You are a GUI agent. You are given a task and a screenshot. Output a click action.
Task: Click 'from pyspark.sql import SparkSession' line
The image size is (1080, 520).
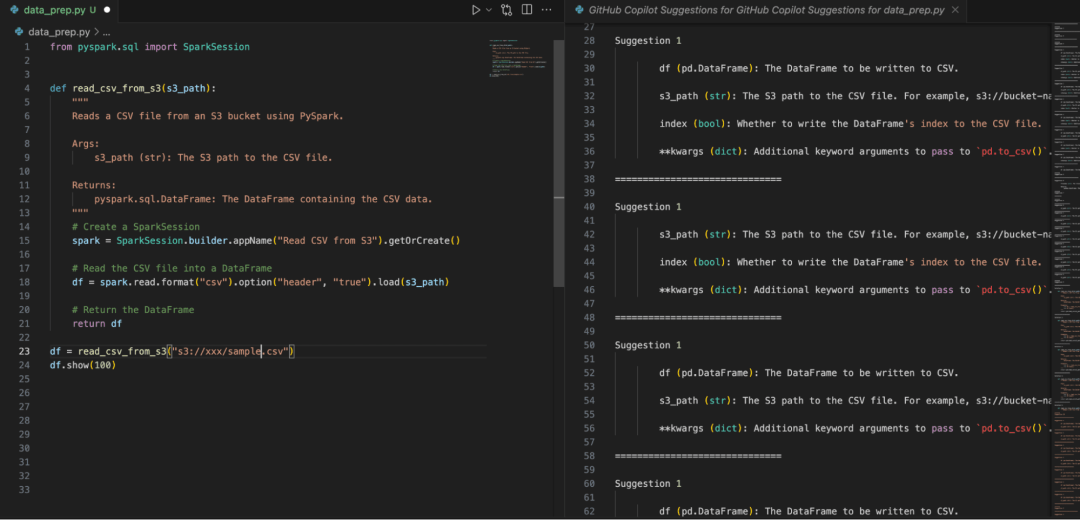point(149,47)
